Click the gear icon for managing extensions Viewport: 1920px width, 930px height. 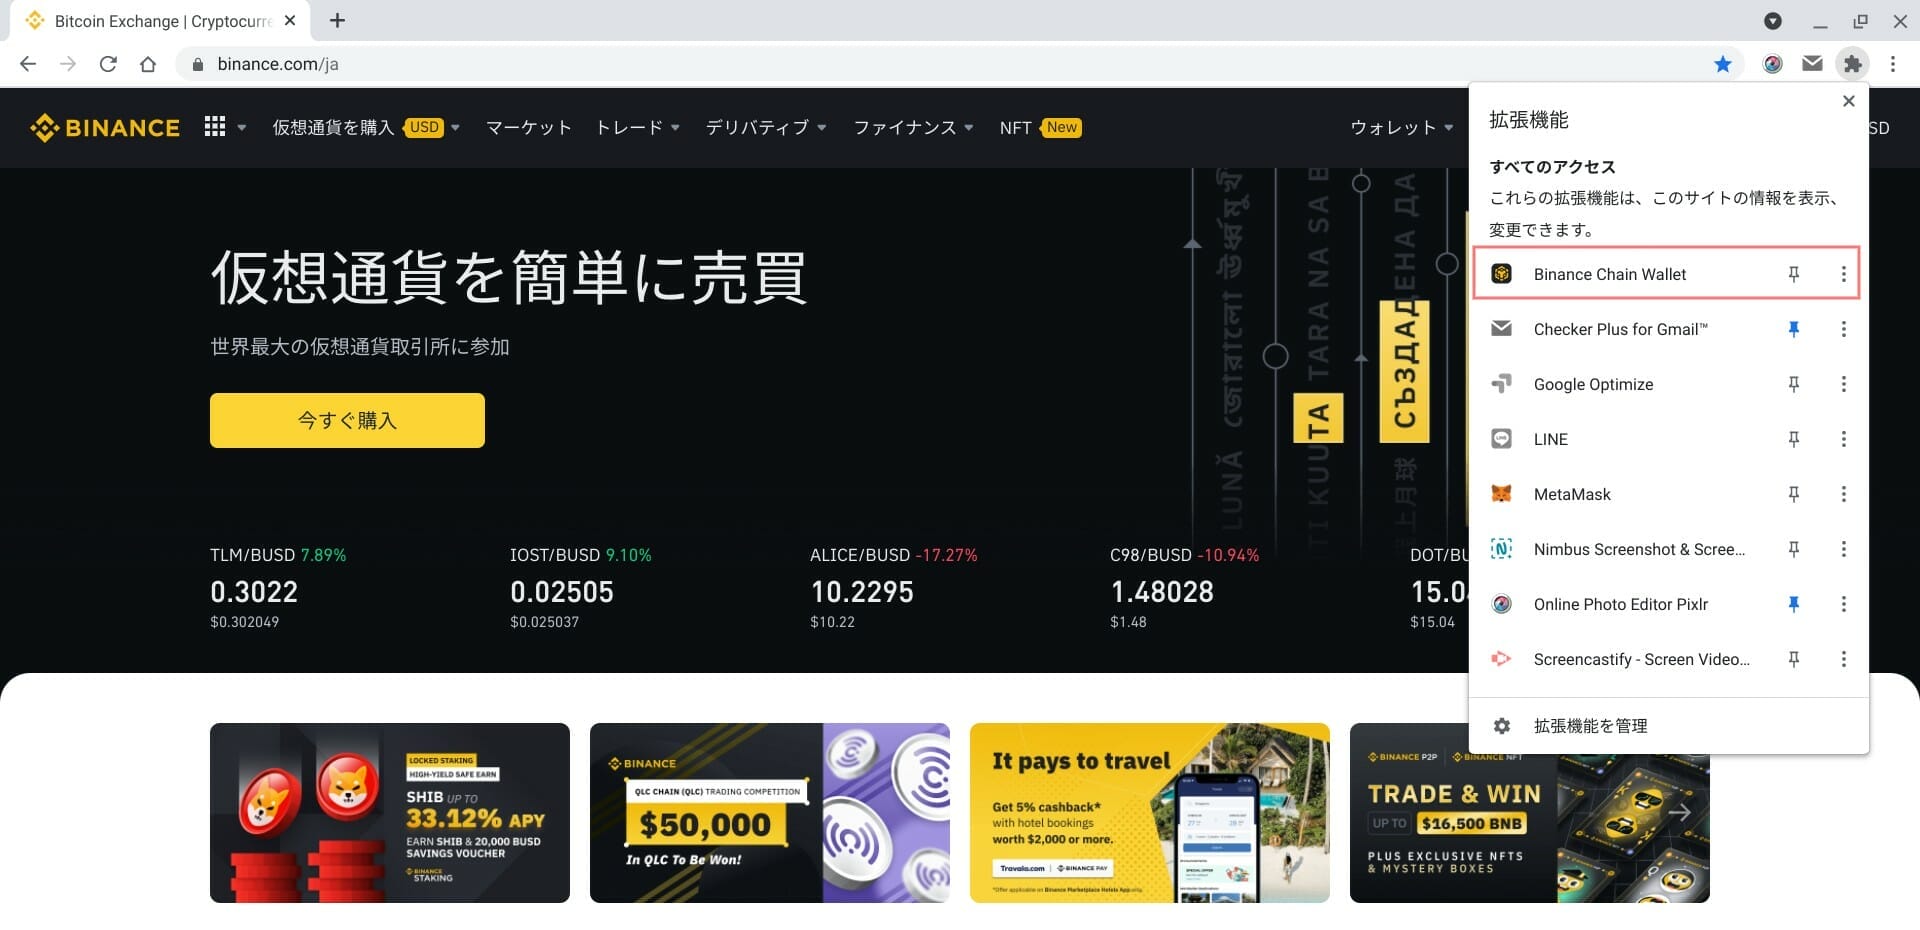[x=1501, y=726]
